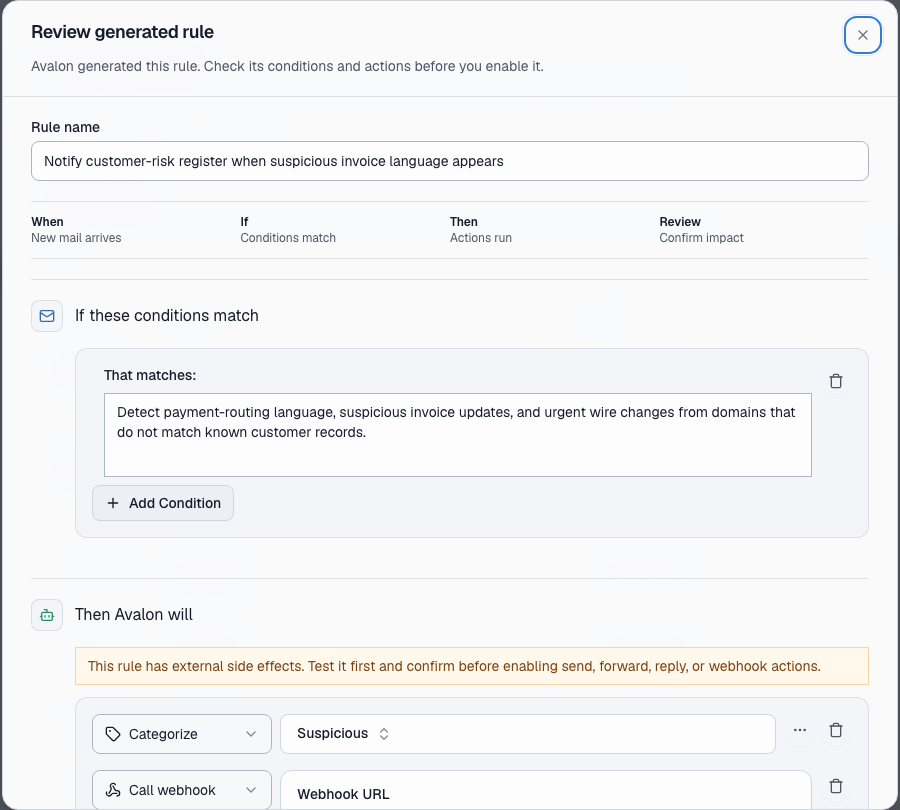900x810 pixels.
Task: Expand the Categorize action type dropdown
Action: [182, 734]
